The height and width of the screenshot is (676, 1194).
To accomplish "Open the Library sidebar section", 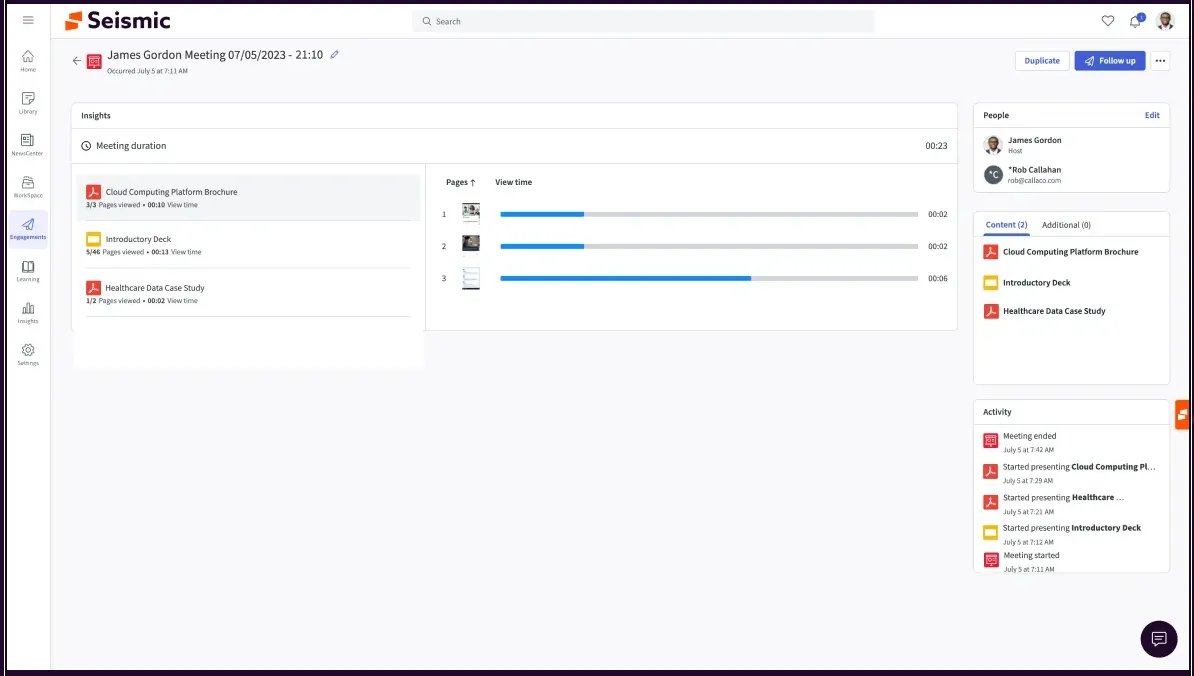I will tap(28, 103).
